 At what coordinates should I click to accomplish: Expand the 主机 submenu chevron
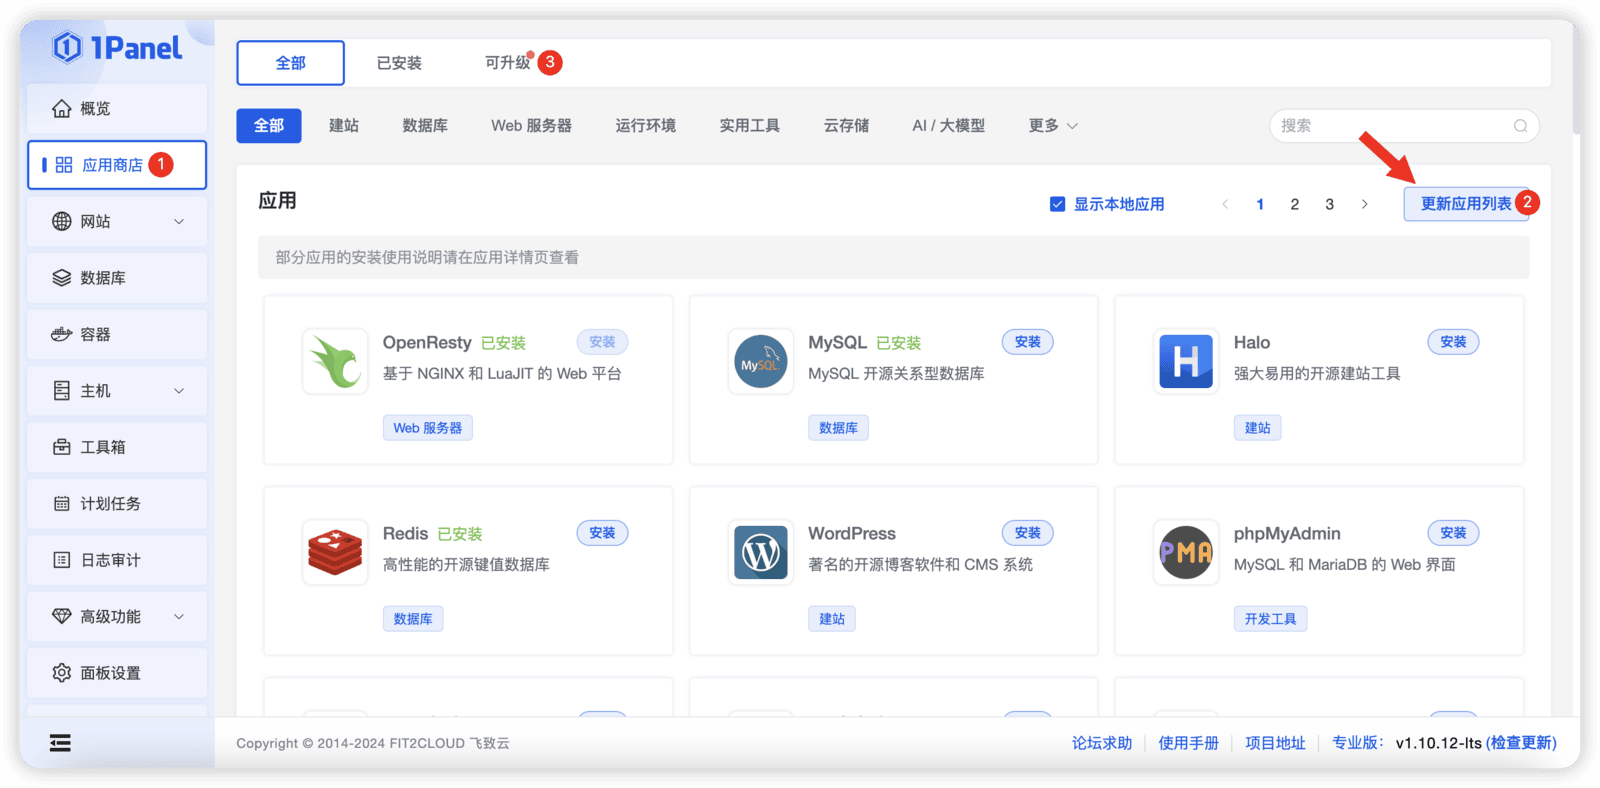(179, 391)
